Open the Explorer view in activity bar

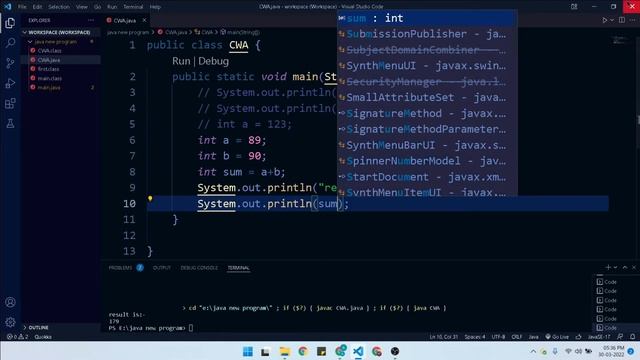10,23
